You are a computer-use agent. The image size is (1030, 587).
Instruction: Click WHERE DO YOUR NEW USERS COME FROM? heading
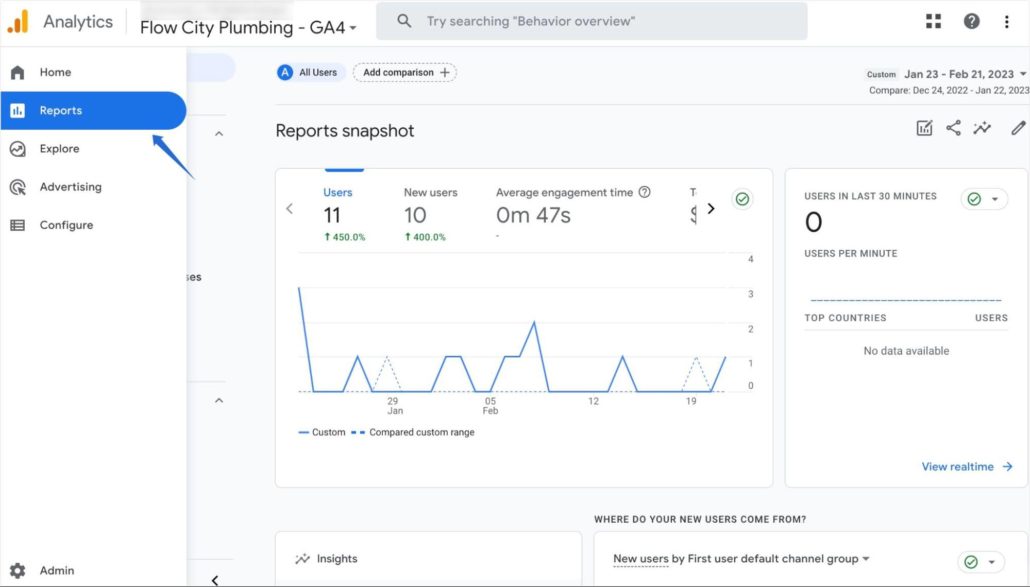700,519
